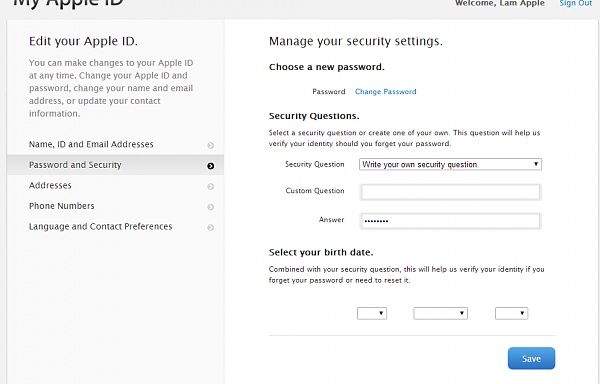Open the middle birth date dropdown
The image size is (600, 384).
point(440,313)
